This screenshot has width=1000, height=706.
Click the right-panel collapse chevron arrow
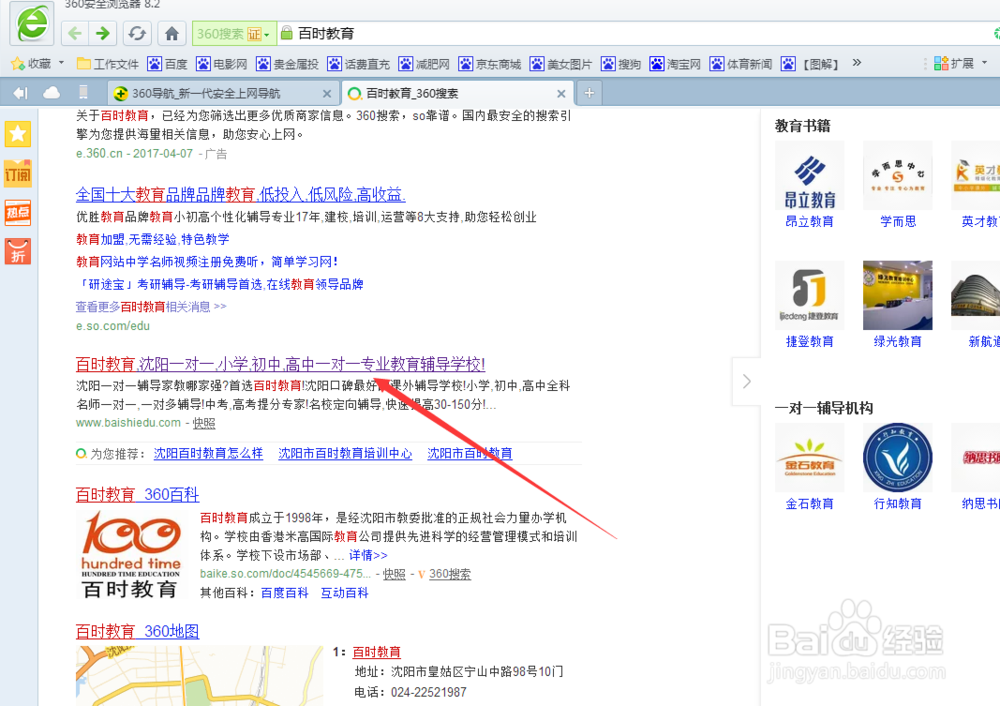click(x=747, y=381)
